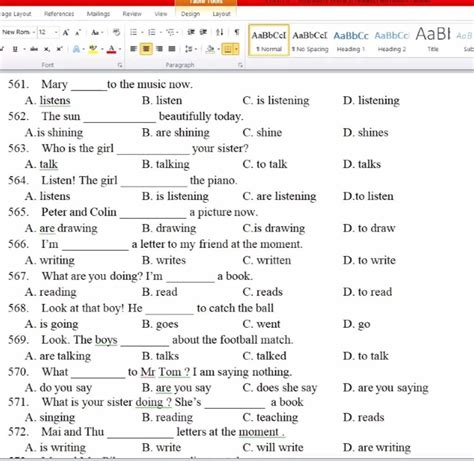The width and height of the screenshot is (474, 461).
Task: Apply bulleted list formatting
Action: tap(133, 32)
